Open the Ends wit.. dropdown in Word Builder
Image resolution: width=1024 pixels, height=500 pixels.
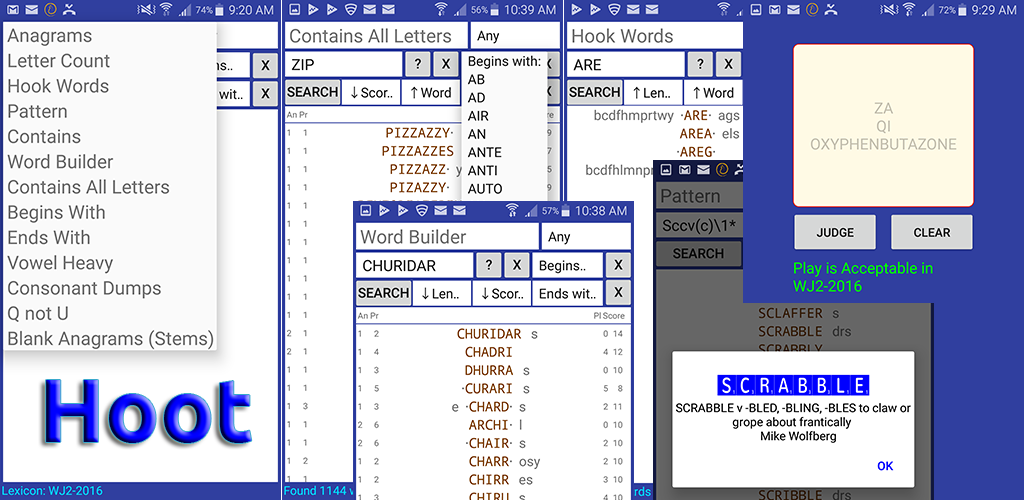(x=568, y=293)
